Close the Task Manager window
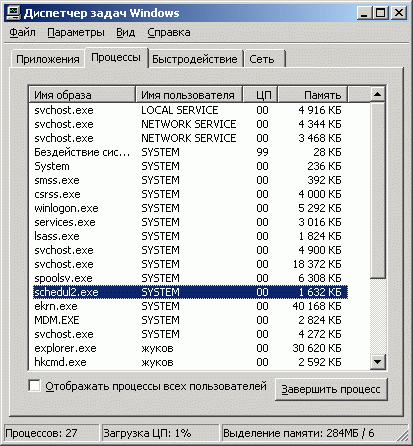Image resolution: width=413 pixels, height=446 pixels. point(398,13)
